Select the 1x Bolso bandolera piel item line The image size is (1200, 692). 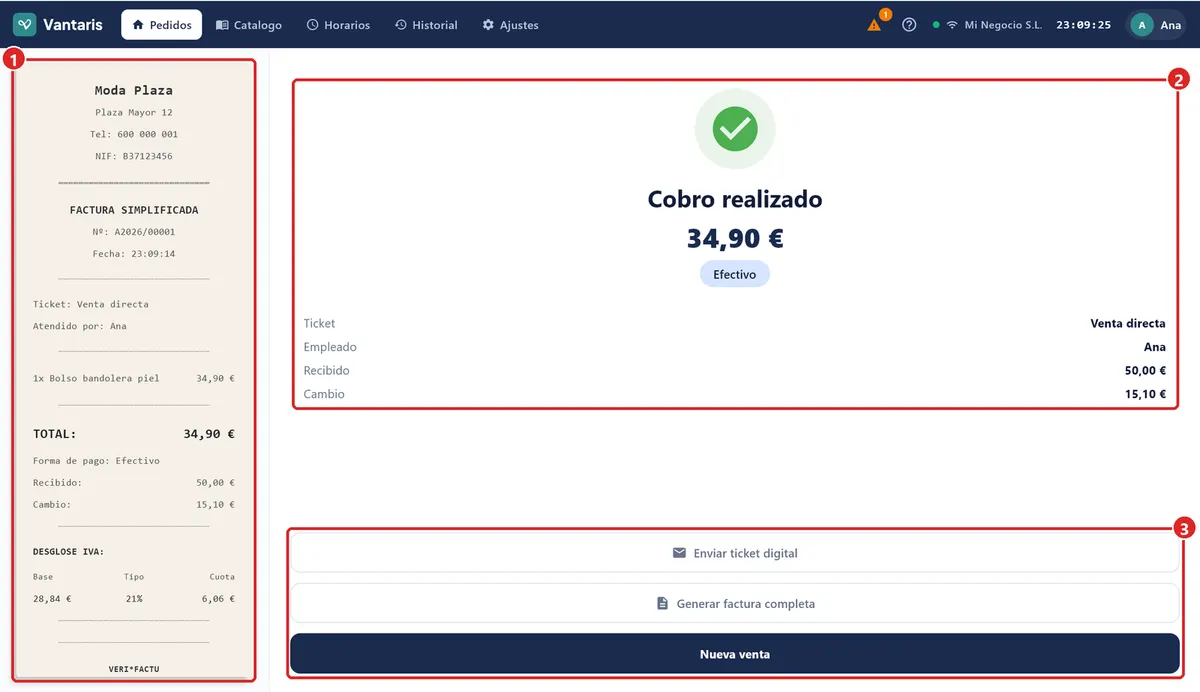click(134, 379)
